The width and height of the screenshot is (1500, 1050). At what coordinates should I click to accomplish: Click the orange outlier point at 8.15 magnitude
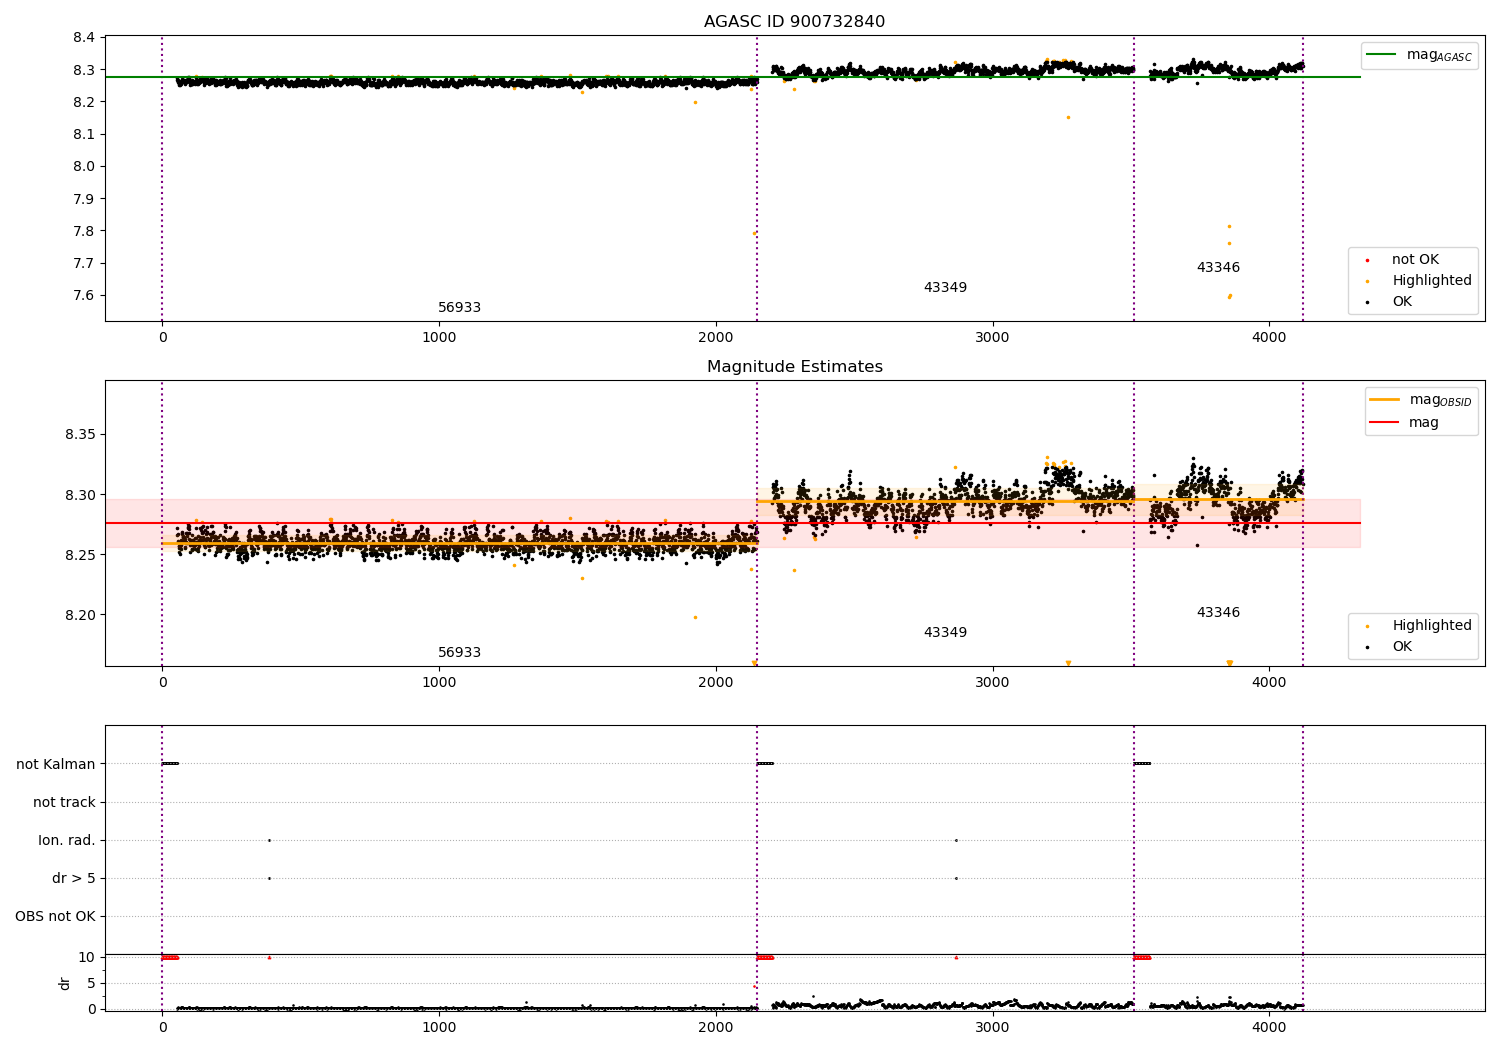1068,117
